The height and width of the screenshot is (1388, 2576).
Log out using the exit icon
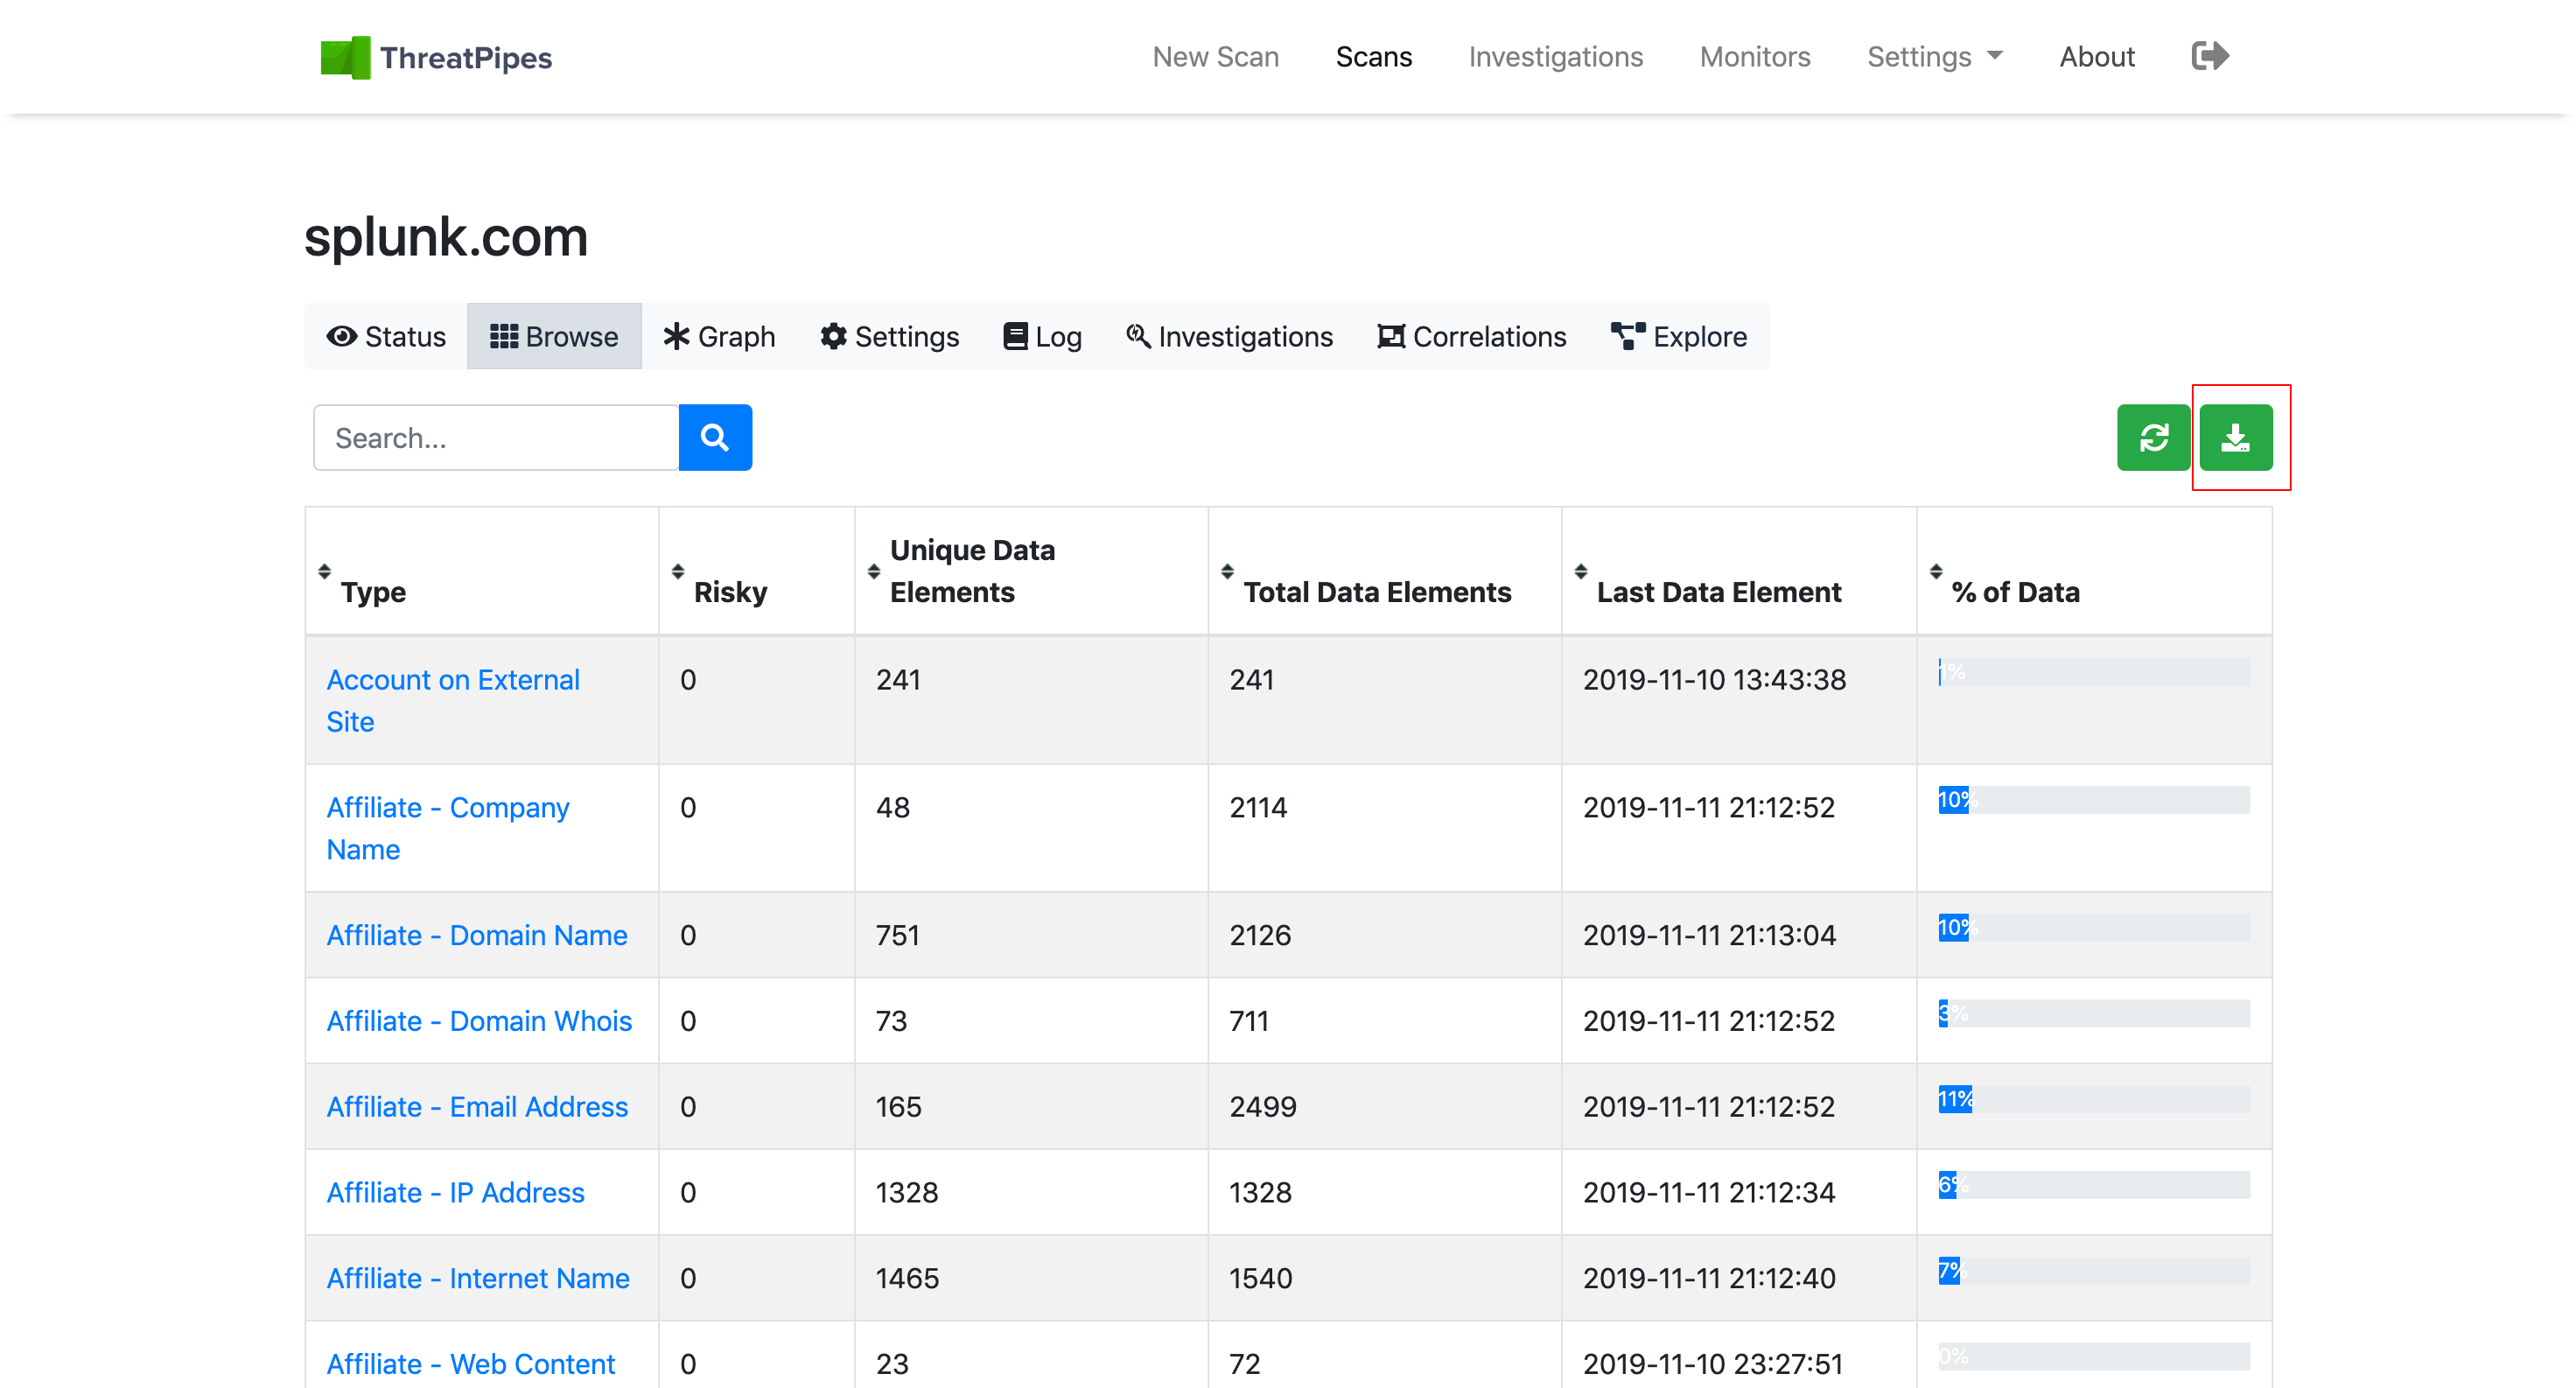tap(2209, 56)
